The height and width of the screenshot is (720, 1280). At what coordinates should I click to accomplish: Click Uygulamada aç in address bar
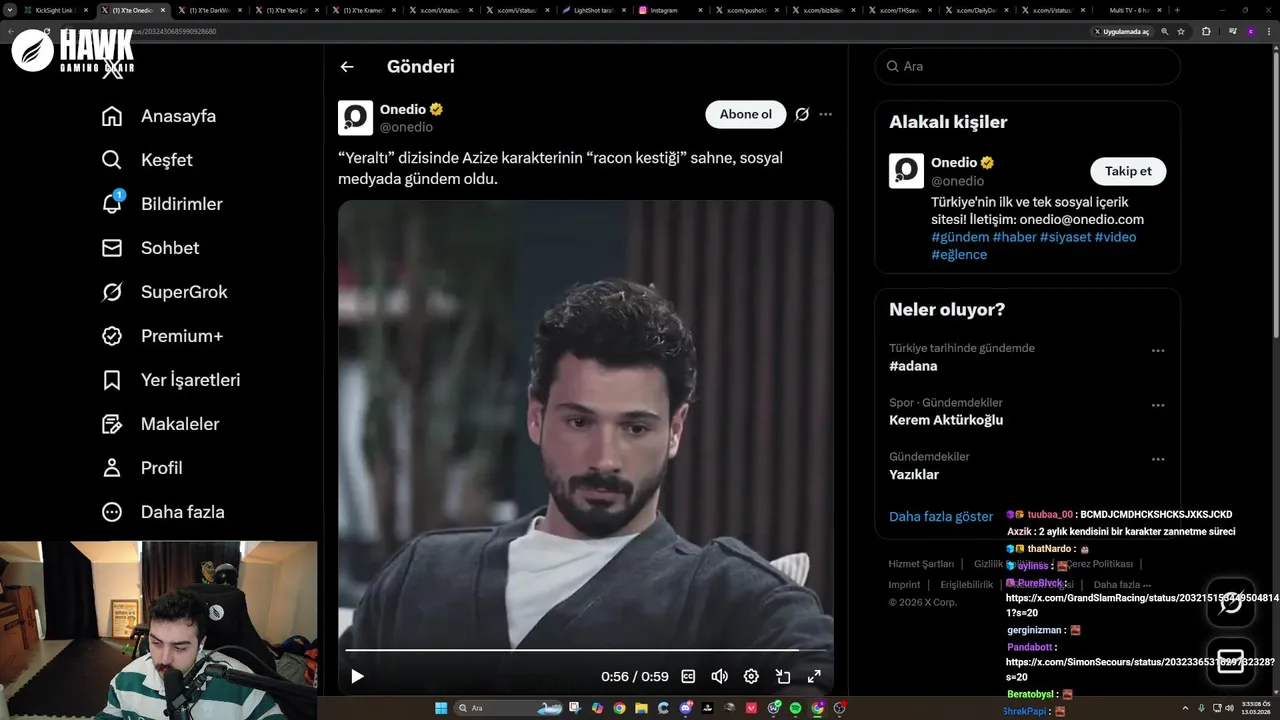tap(1121, 32)
